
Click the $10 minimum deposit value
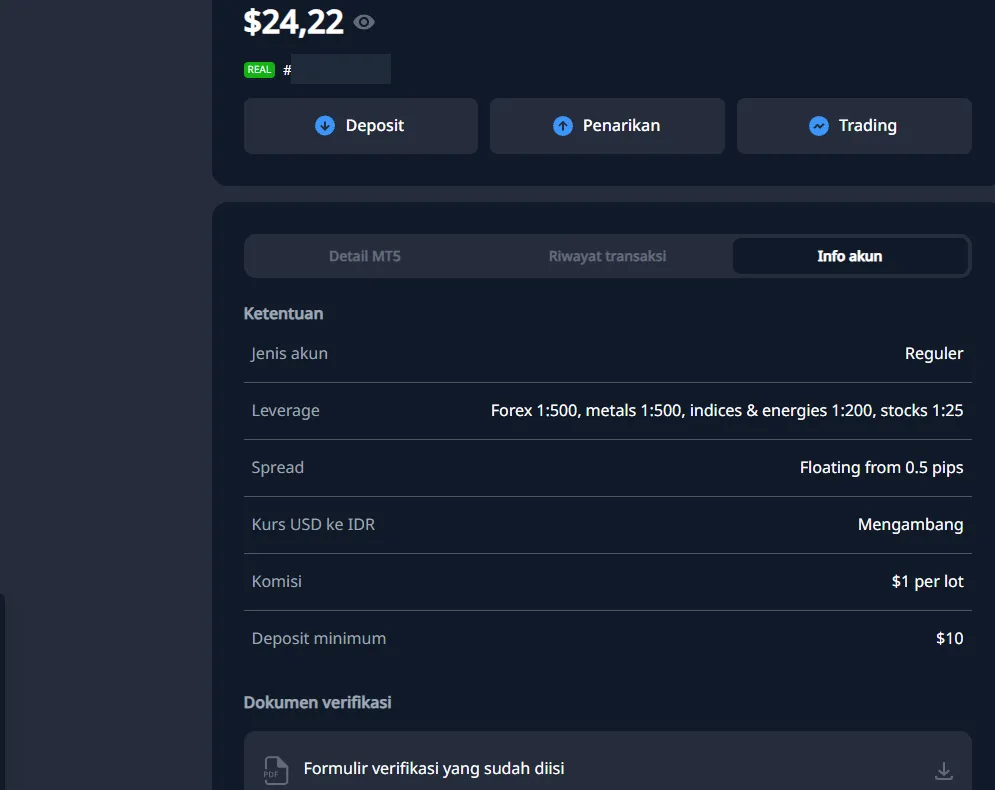(949, 638)
